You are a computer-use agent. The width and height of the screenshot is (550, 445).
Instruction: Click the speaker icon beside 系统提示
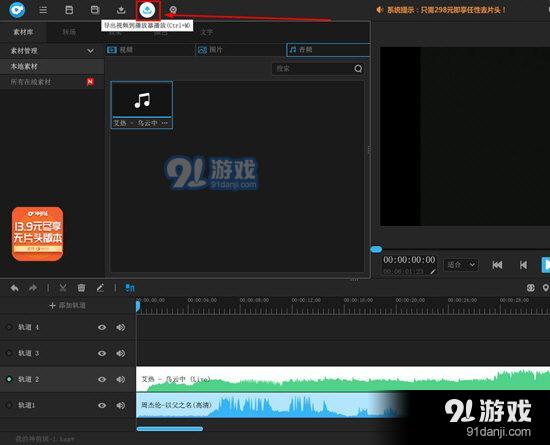(x=379, y=10)
